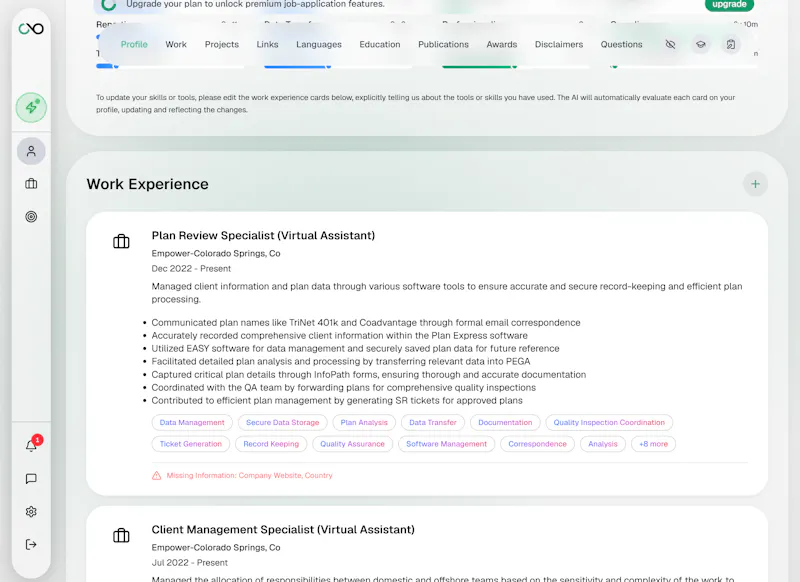Click the graduation cap icon in tab bar
Screen dimensions: 800x582
click(701, 44)
